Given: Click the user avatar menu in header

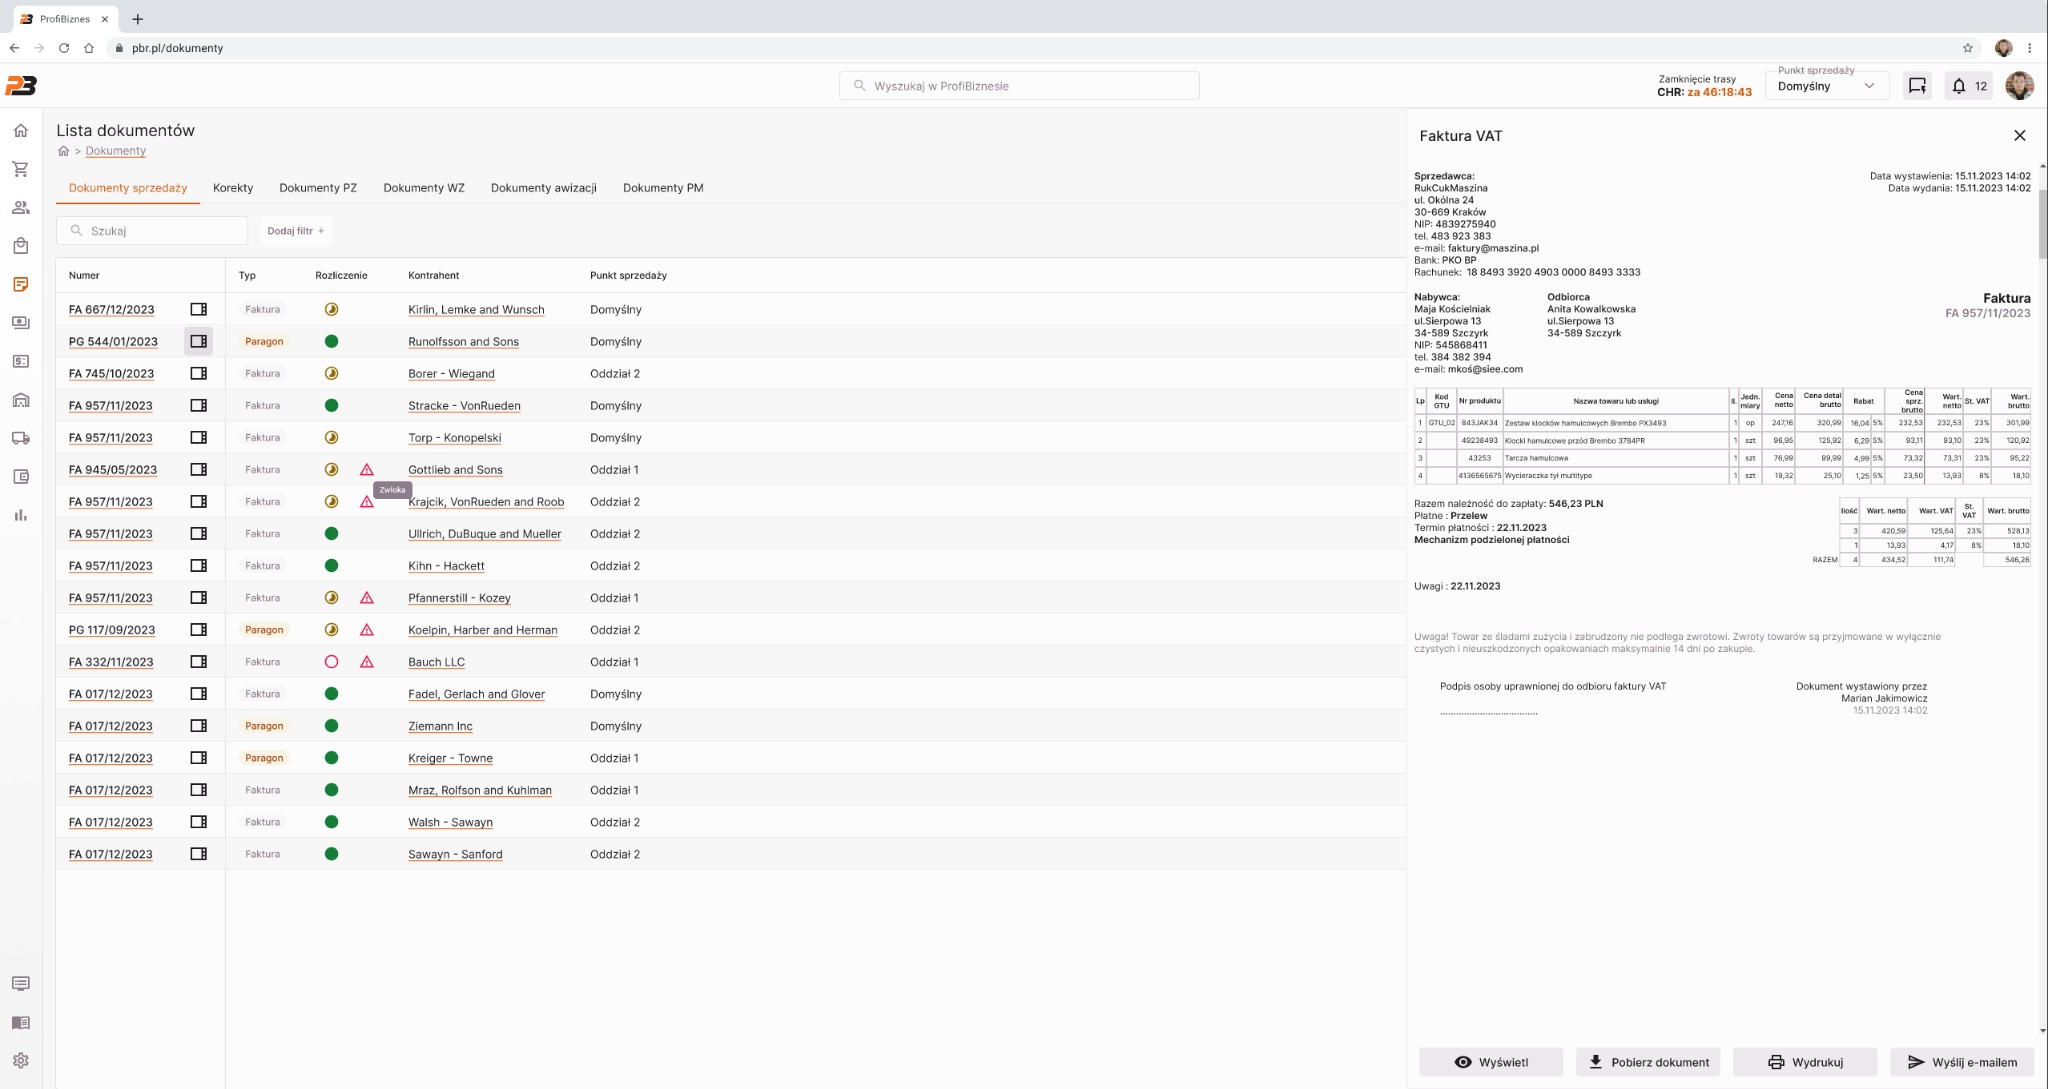Looking at the screenshot, I should click(x=2019, y=86).
